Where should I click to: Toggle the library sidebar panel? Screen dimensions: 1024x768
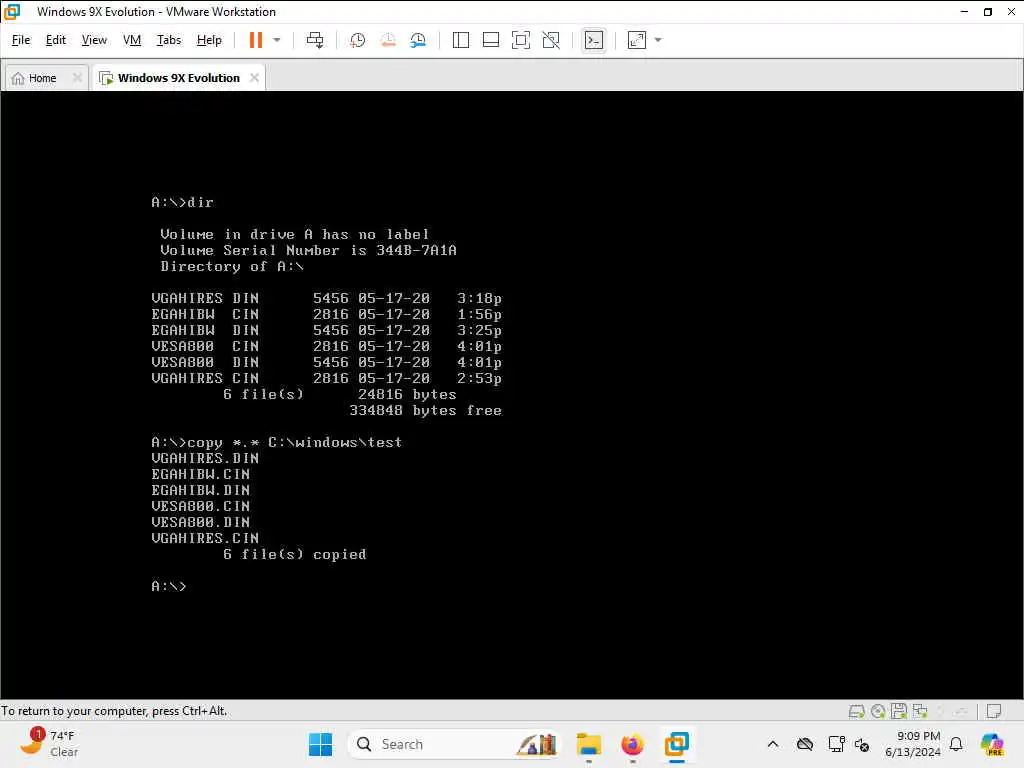pos(460,40)
